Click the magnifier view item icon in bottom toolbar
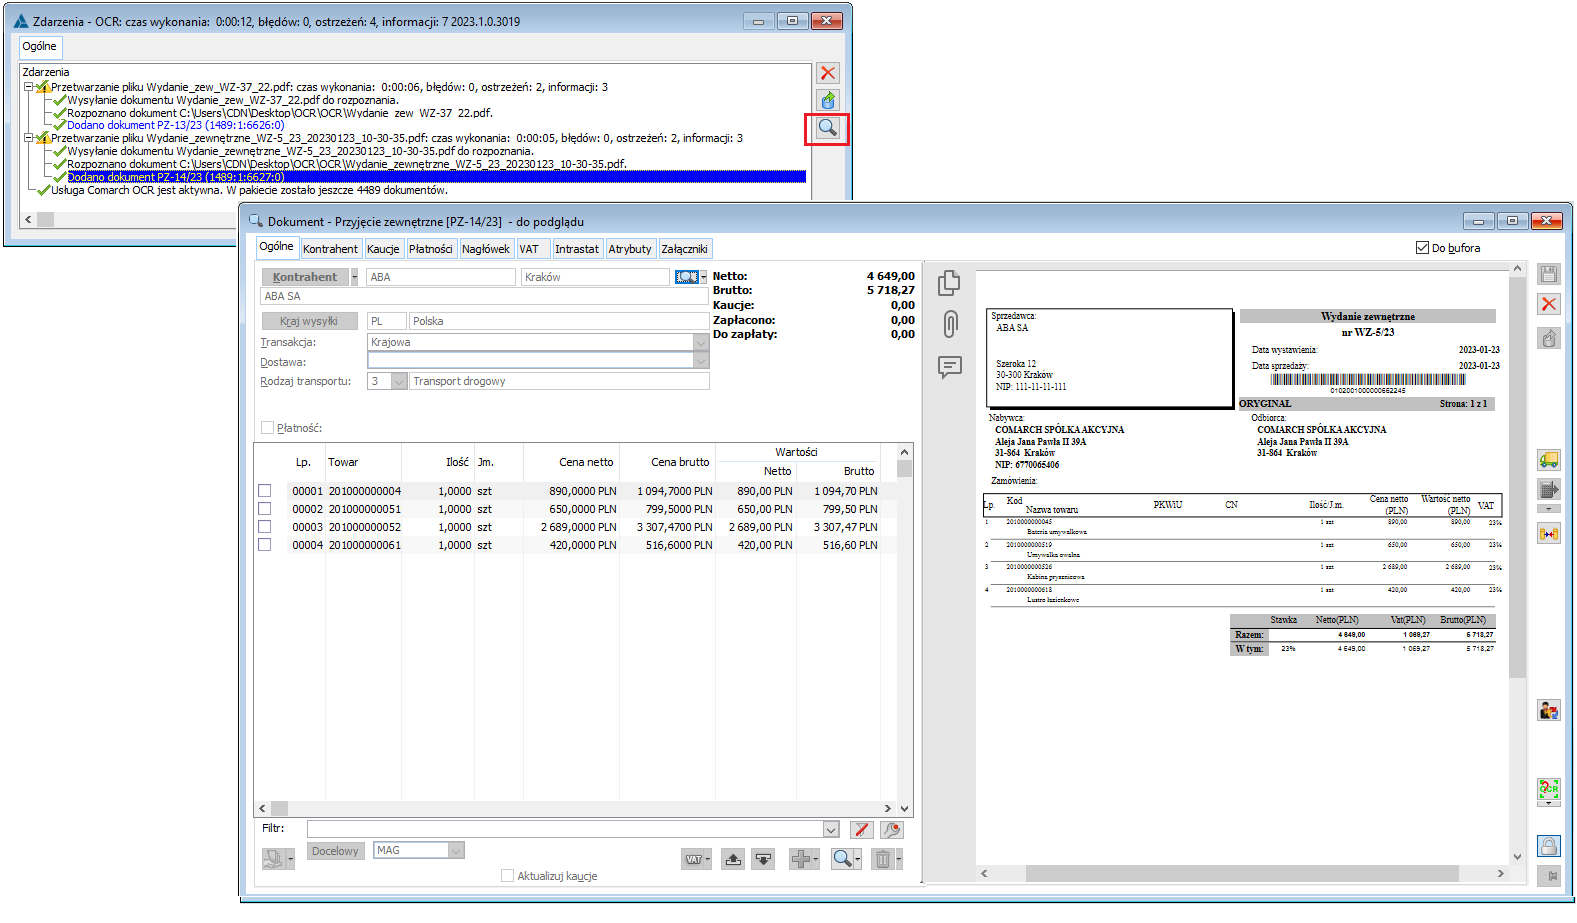The image size is (1577, 923). (x=842, y=859)
